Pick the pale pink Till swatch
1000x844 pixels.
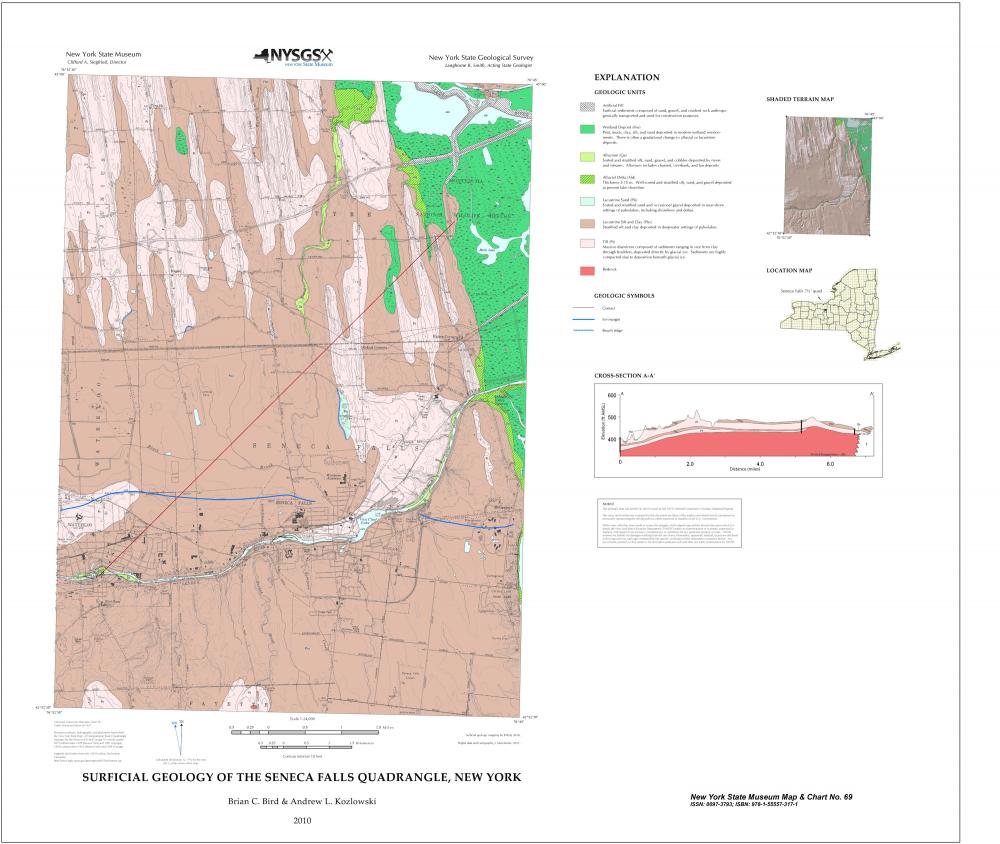point(584,243)
